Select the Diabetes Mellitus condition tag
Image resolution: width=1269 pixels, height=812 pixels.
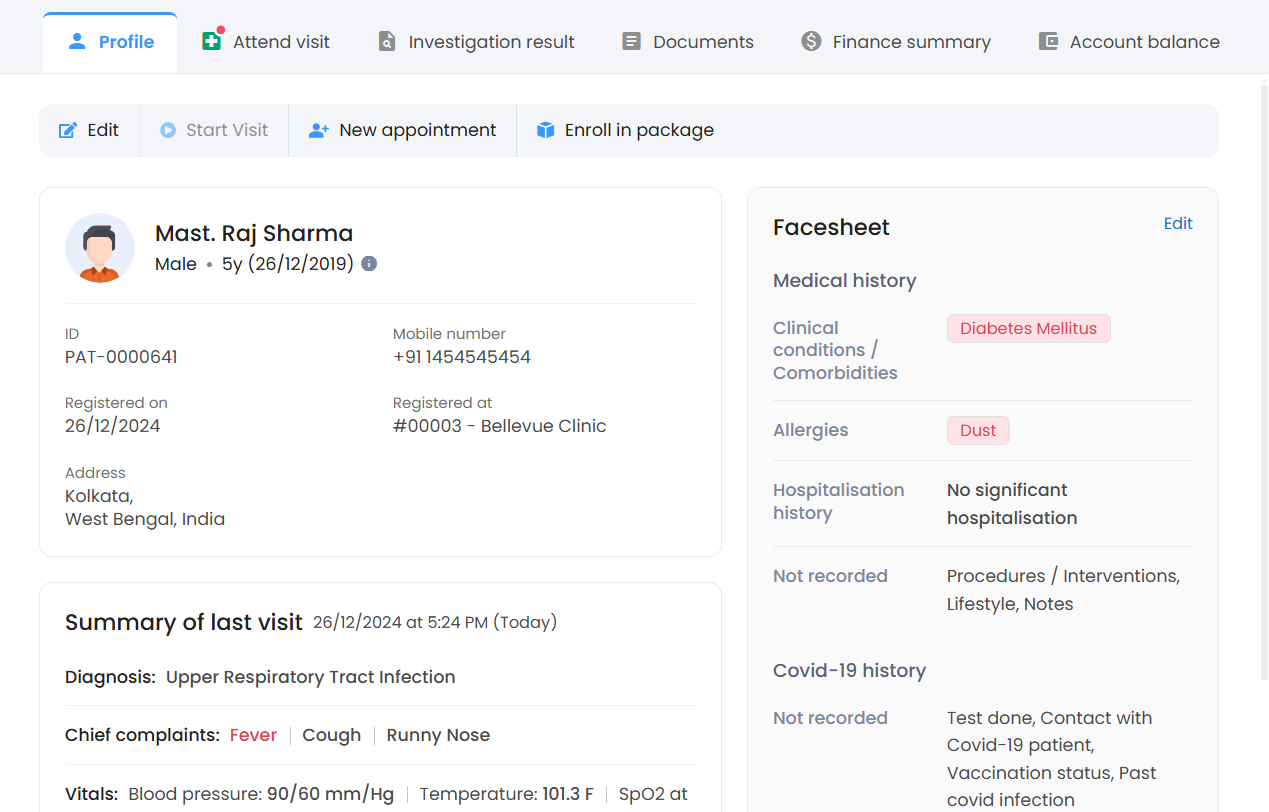(1028, 329)
